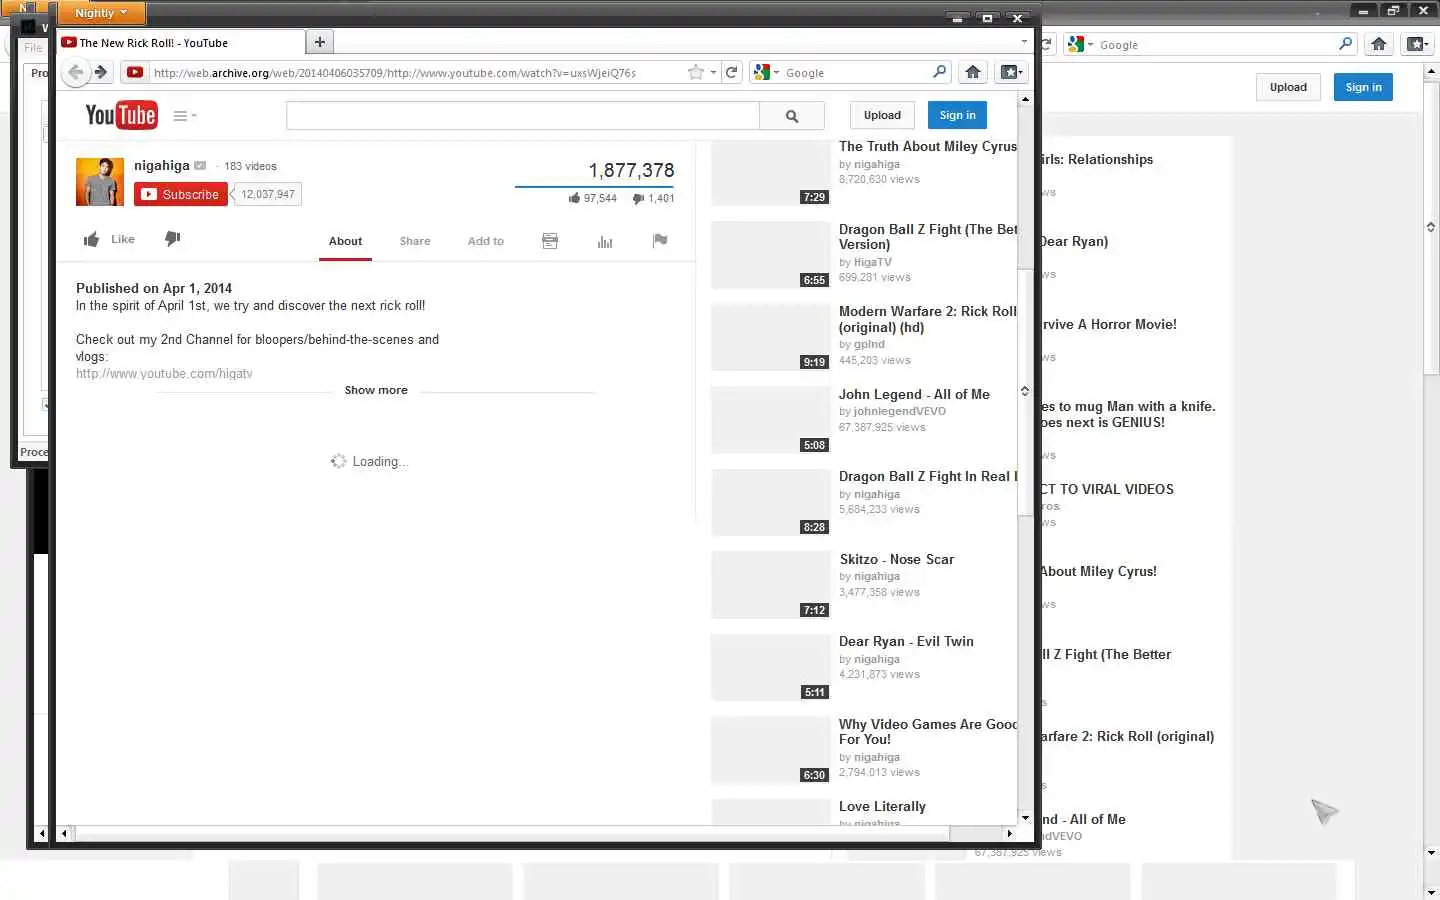
Task: Click the vertical scrollbar down arrow in front window
Action: [1024, 817]
